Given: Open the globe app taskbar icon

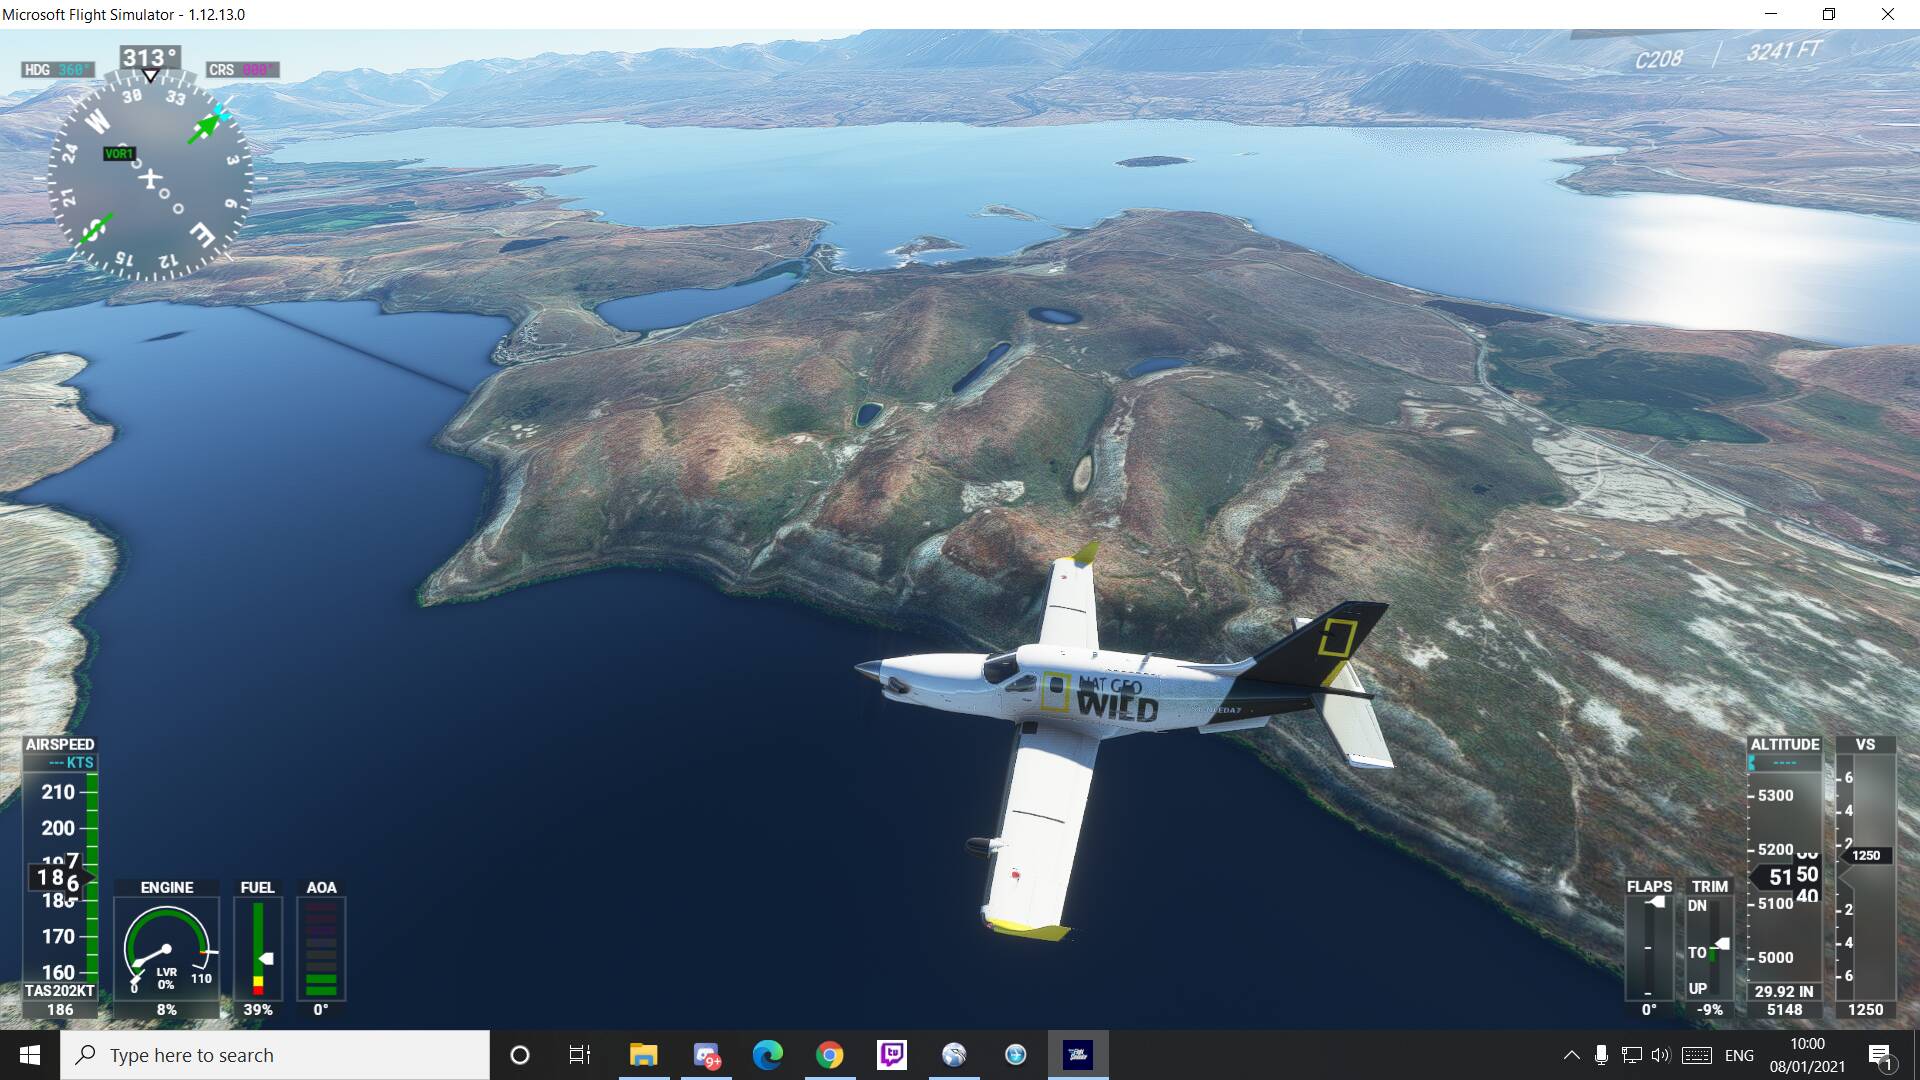Looking at the screenshot, I should coord(954,1055).
